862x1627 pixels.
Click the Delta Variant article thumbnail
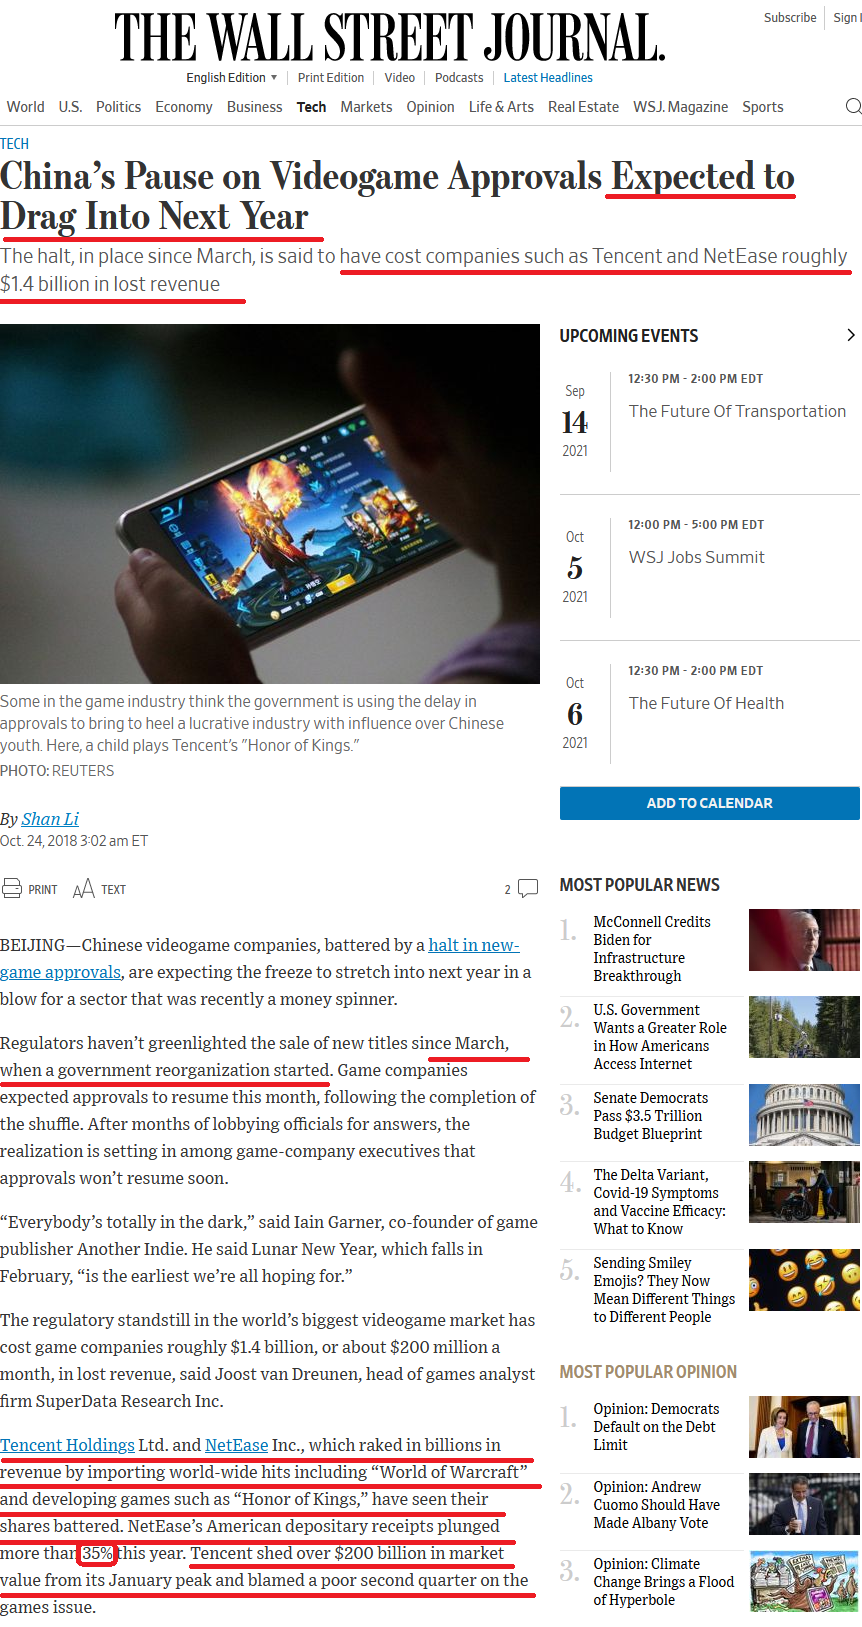pyautogui.click(x=804, y=1192)
